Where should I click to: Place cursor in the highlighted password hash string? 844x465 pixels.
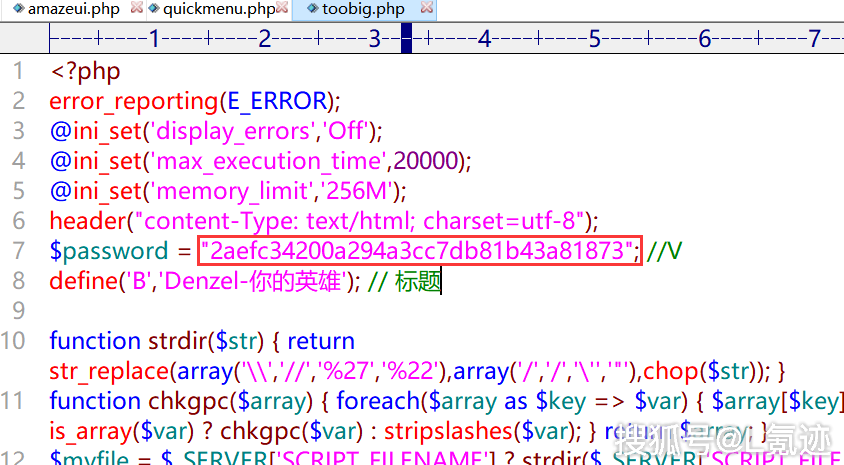tap(418, 251)
